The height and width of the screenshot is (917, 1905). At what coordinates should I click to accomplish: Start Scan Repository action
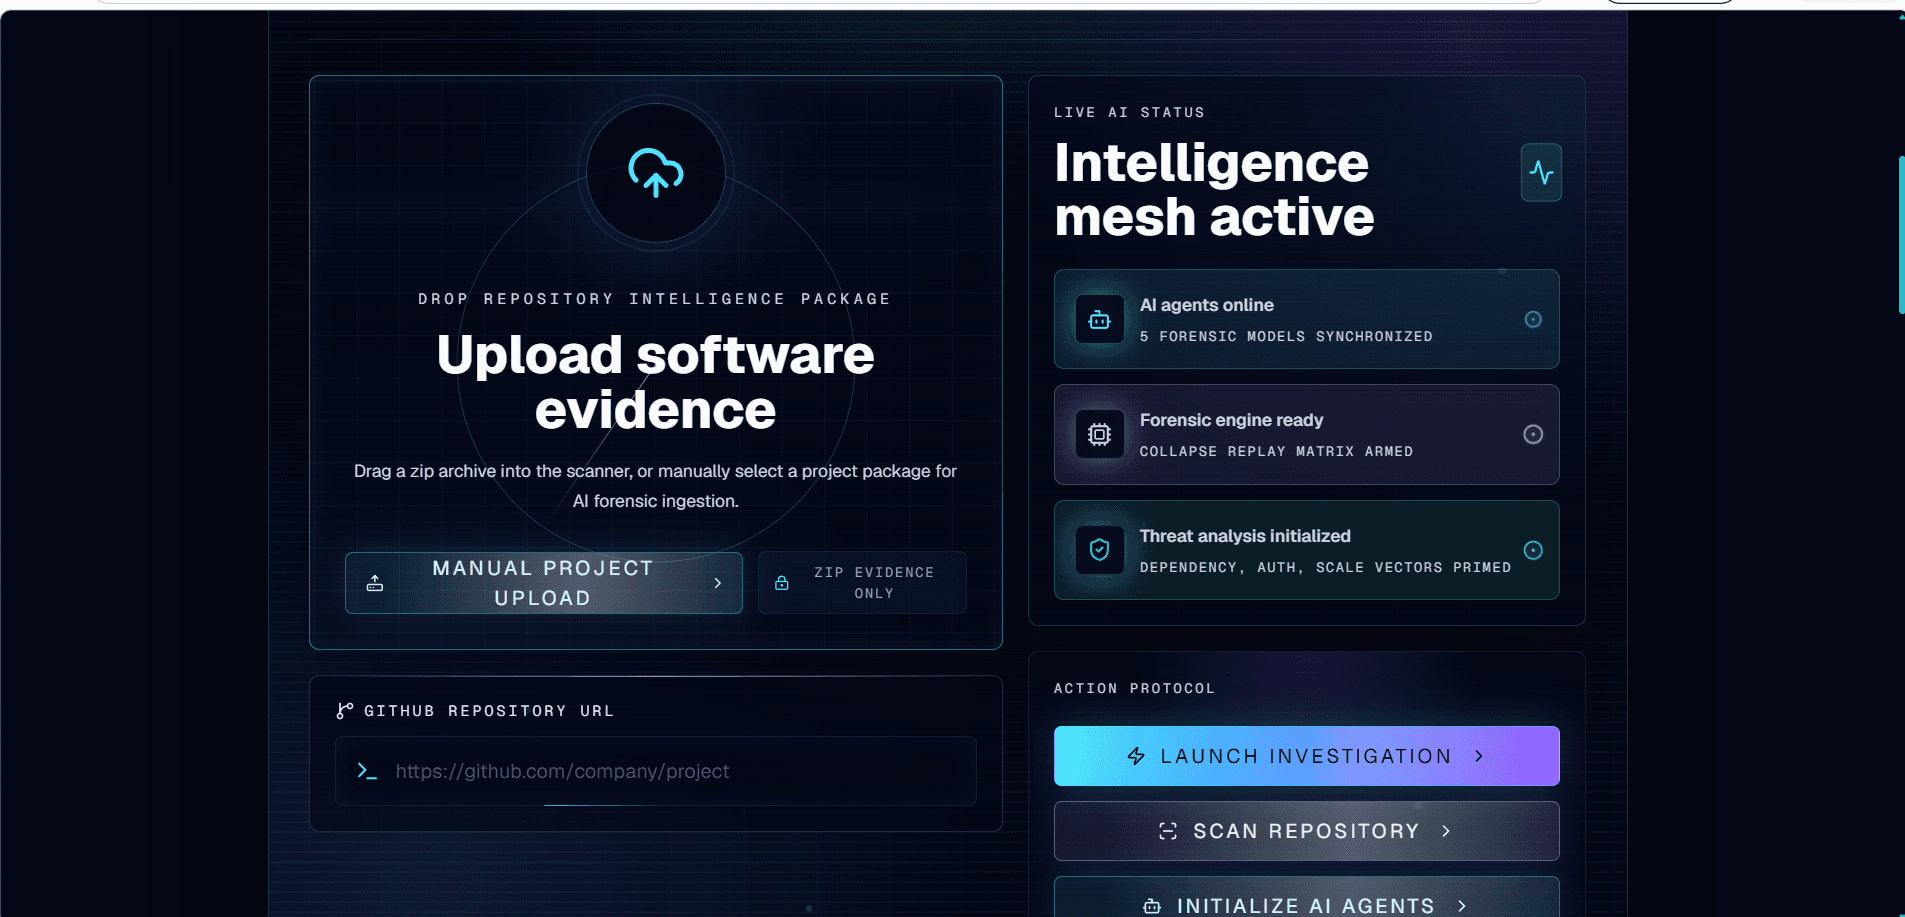1306,831
